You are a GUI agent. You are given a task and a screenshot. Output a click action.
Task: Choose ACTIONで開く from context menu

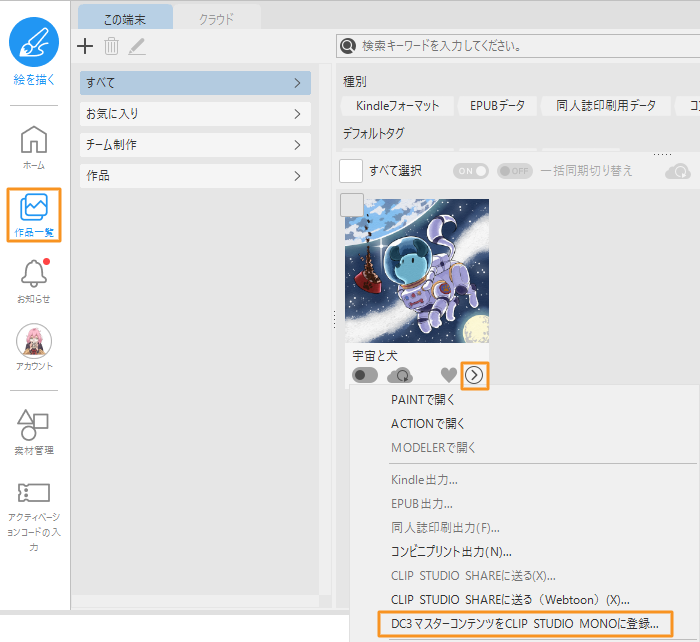428,423
